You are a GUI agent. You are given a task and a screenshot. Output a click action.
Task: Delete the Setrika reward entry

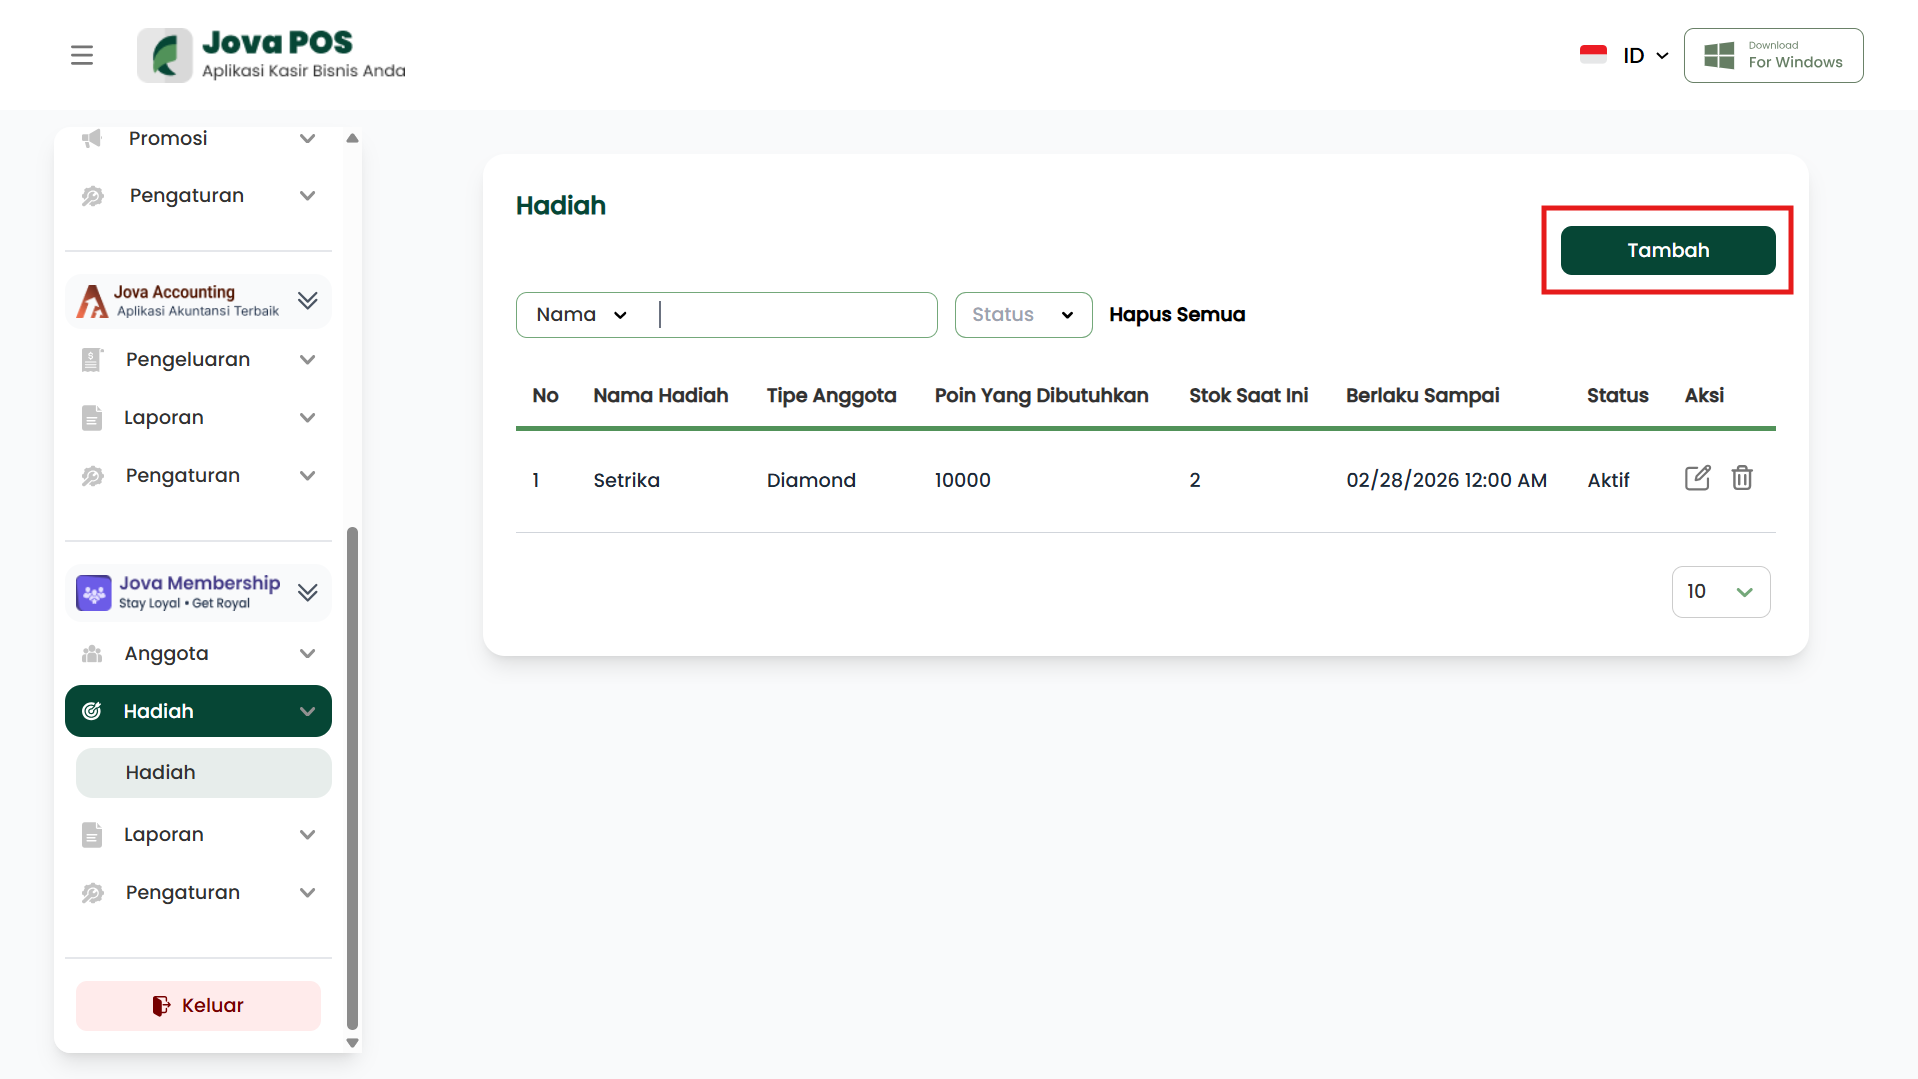pos(1741,478)
